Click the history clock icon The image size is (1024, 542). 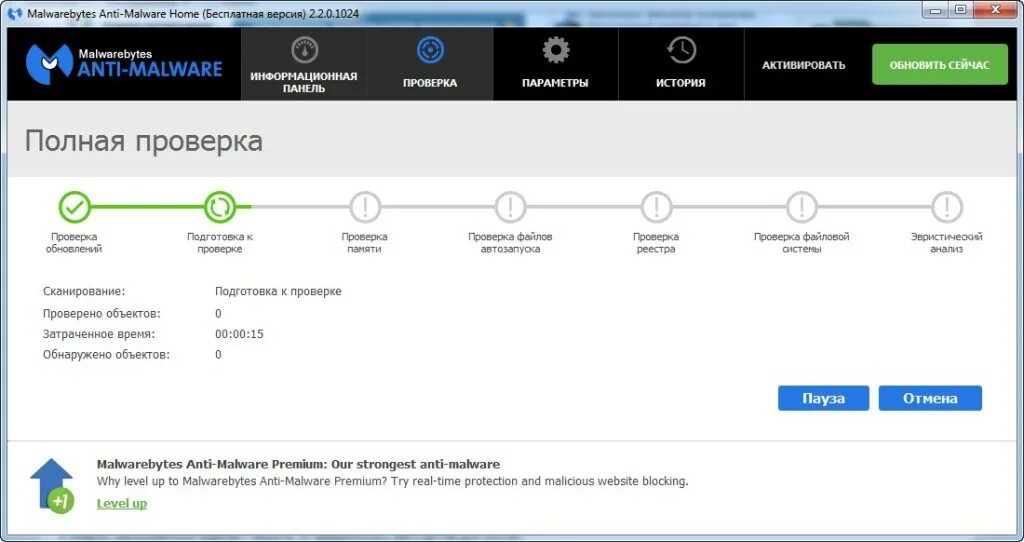pyautogui.click(x=681, y=50)
